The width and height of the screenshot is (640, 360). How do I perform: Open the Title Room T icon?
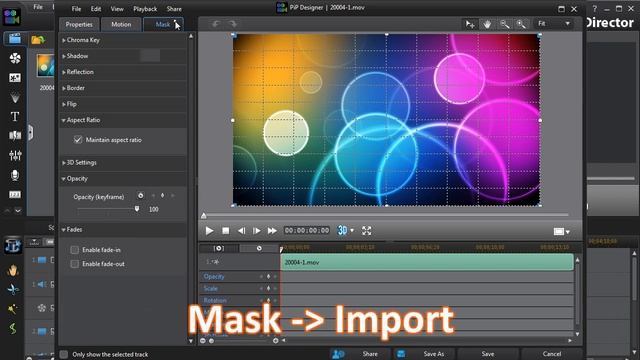[x=15, y=117]
